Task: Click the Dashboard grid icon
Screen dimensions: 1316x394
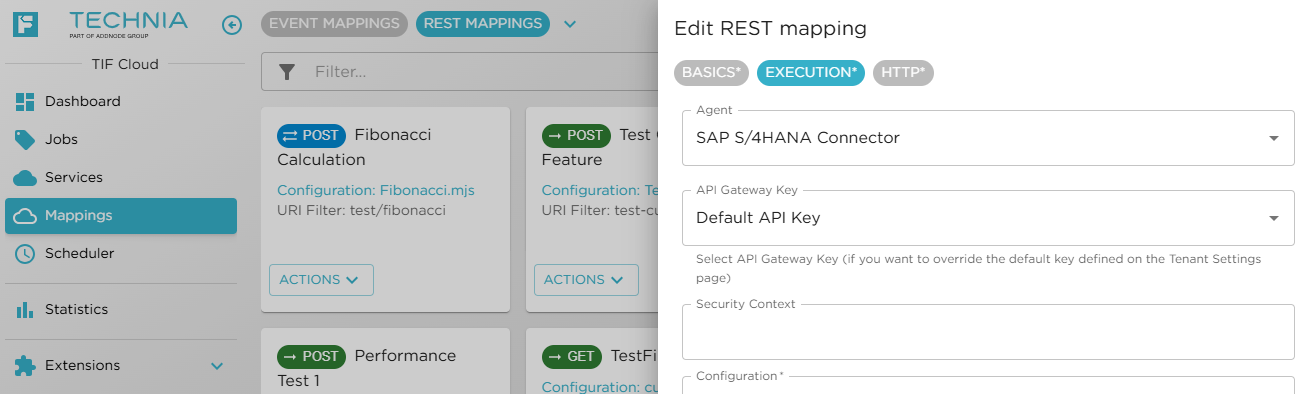Action: tap(25, 101)
